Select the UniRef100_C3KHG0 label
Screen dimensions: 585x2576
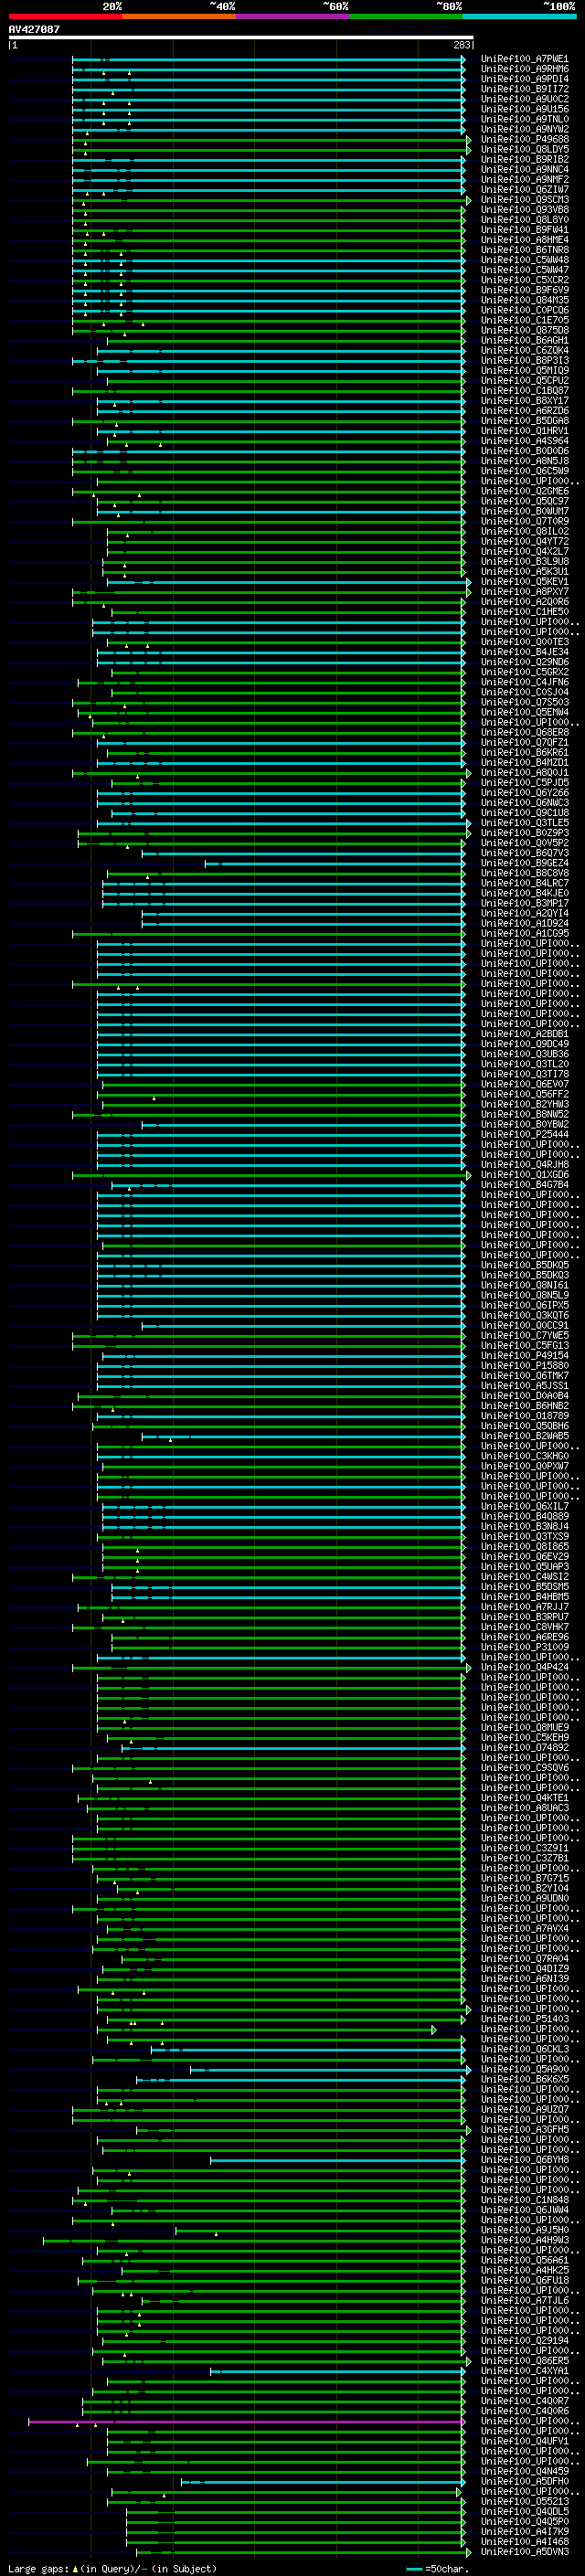point(524,1456)
